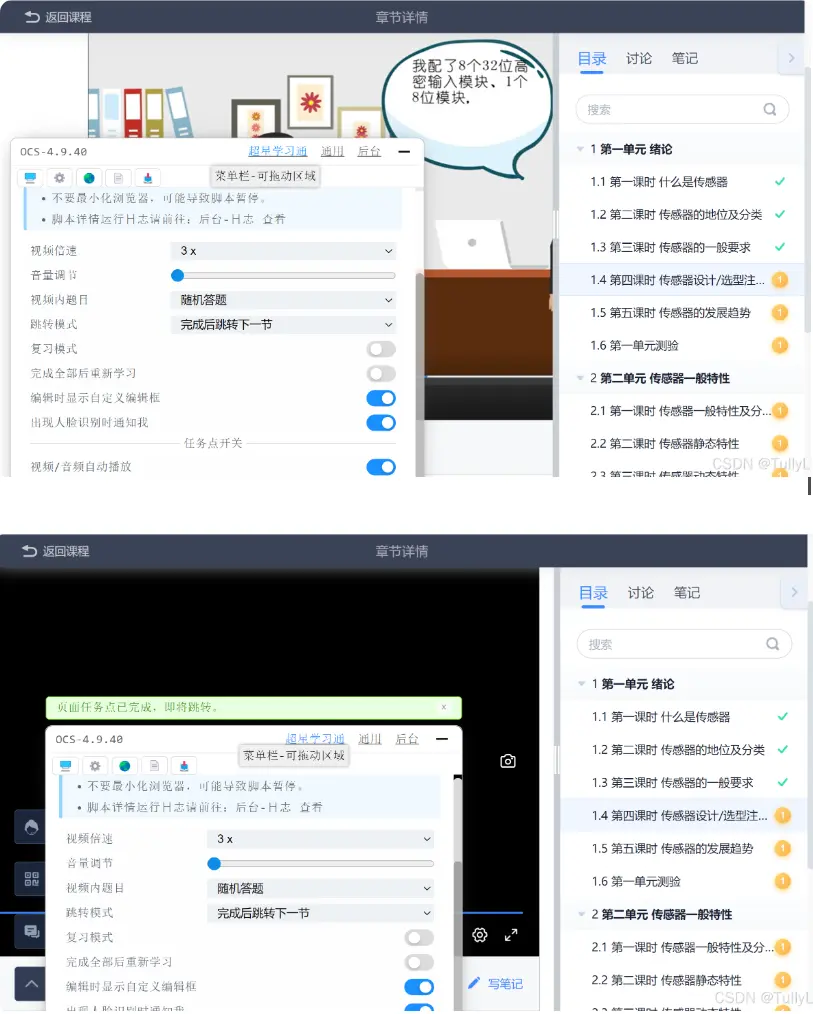
Task: Click the gear icon in the upper OCS panel toolbar
Action: 60,177
